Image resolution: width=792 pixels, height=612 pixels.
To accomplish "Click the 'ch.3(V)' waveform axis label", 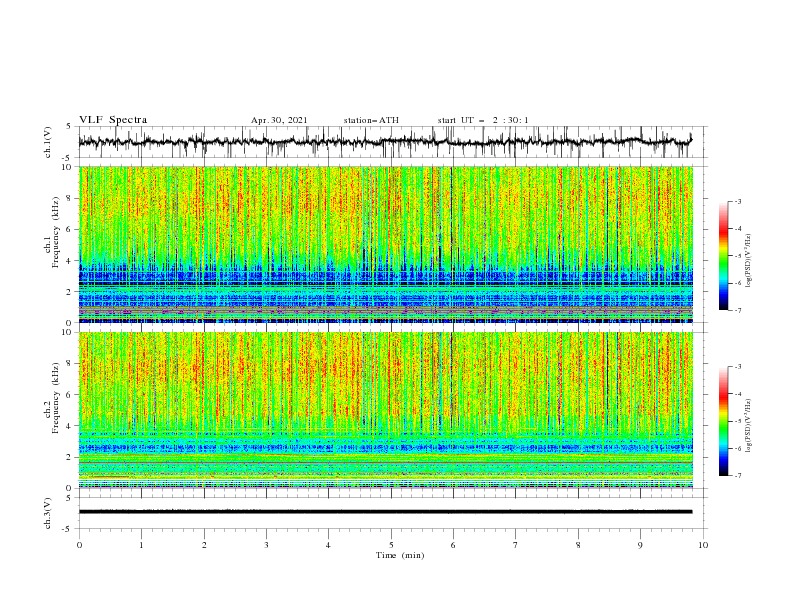I will coord(48,513).
